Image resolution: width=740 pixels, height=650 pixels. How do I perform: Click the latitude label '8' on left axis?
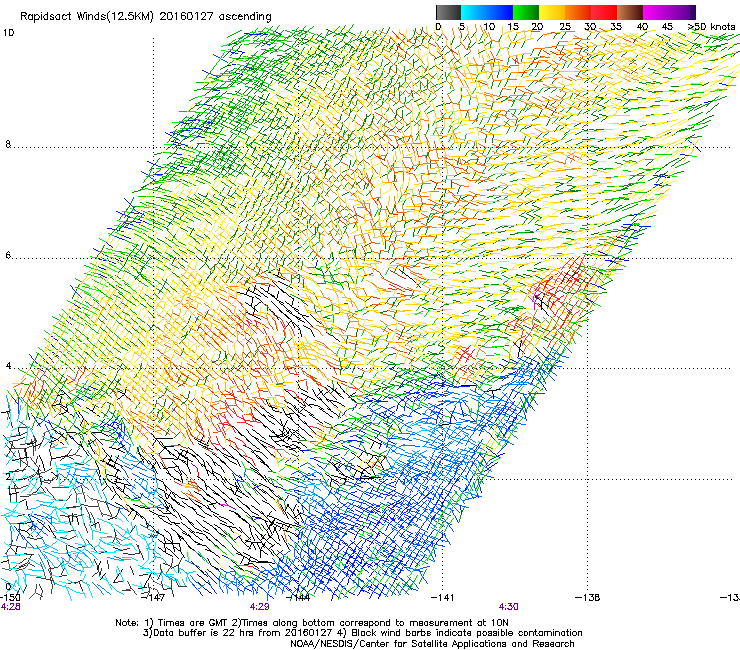(8, 144)
